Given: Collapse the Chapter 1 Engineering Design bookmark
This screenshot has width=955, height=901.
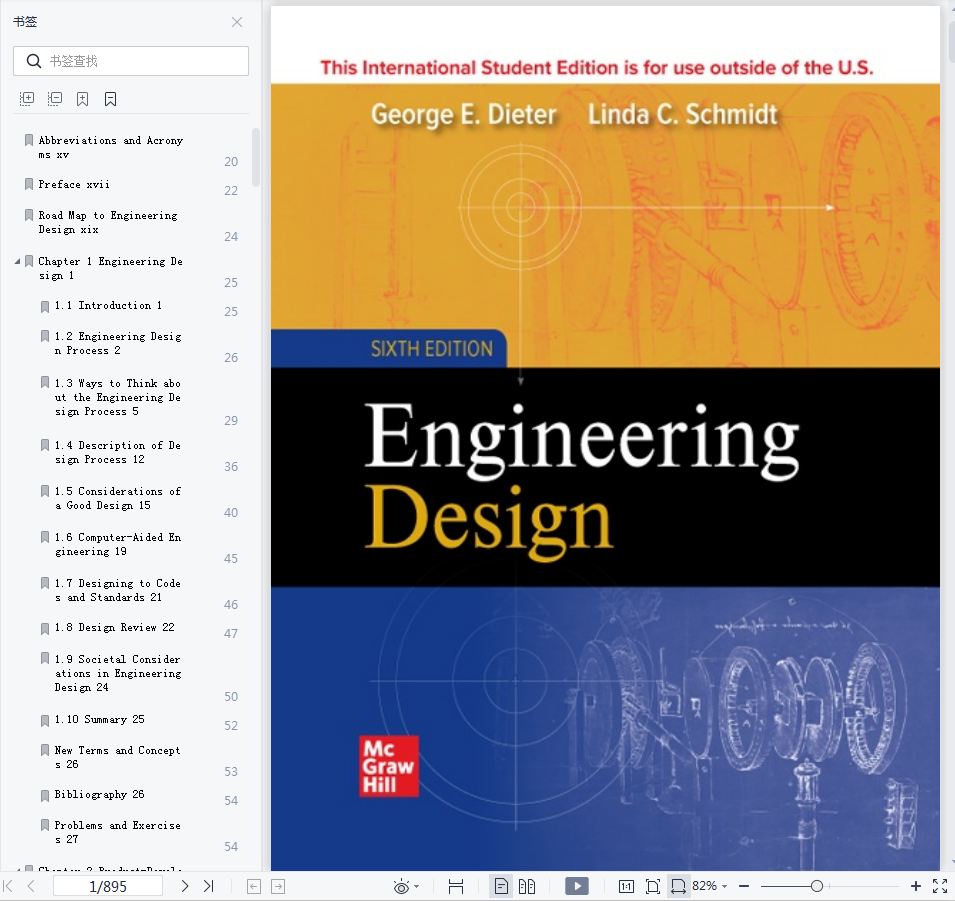Looking at the screenshot, I should tap(17, 261).
